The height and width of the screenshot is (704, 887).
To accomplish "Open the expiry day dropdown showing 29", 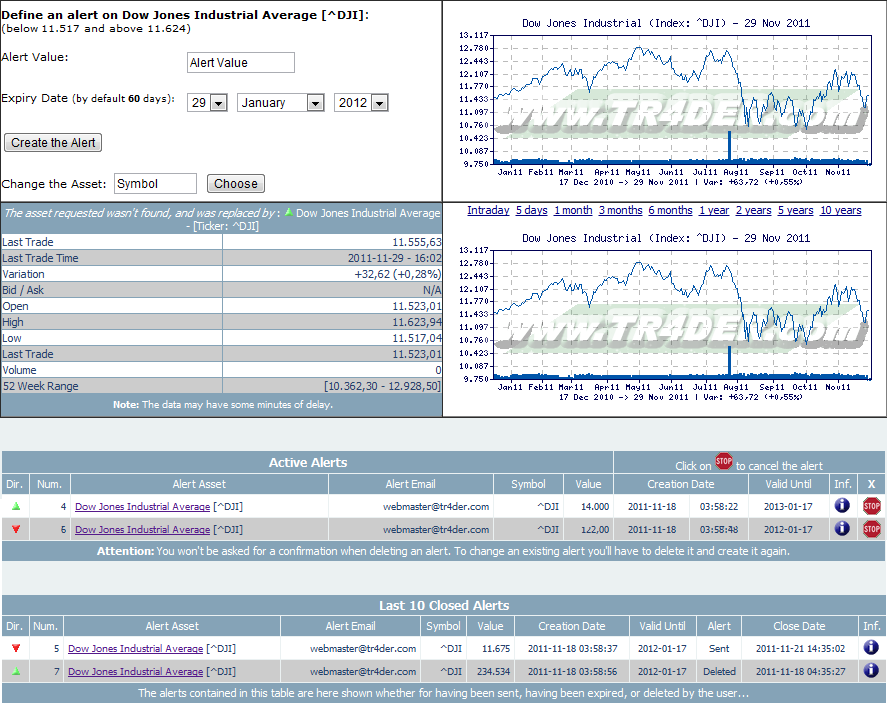I will 207,102.
